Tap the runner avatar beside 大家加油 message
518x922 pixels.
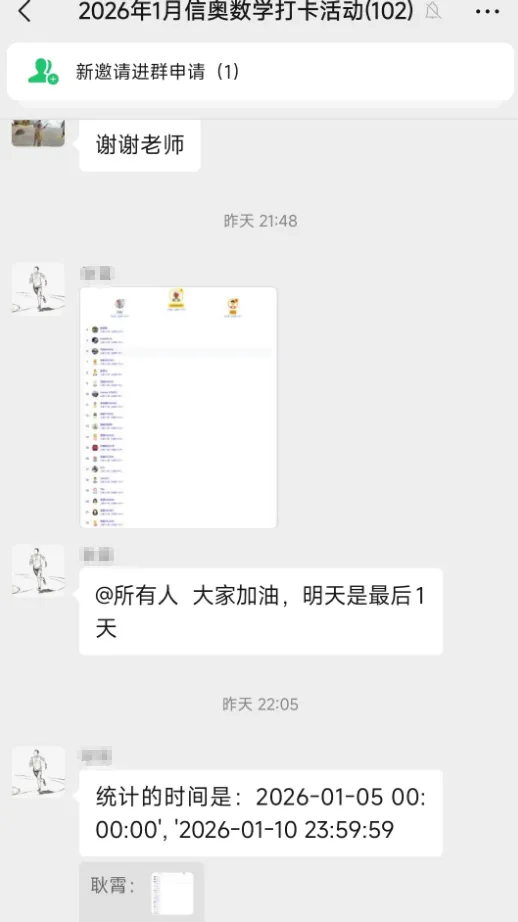(38, 571)
